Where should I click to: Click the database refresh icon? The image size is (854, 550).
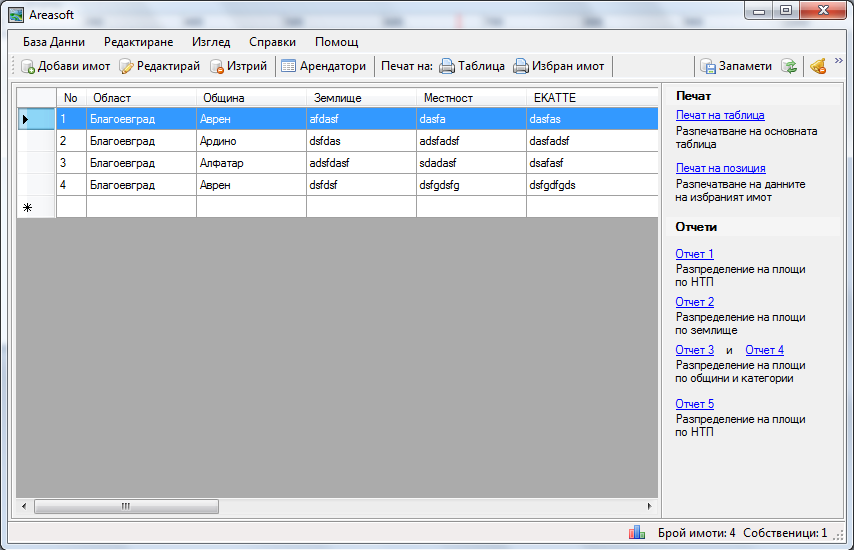[789, 67]
